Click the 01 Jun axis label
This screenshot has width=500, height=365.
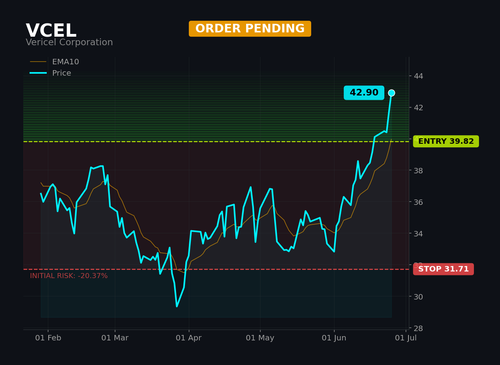(x=334, y=338)
